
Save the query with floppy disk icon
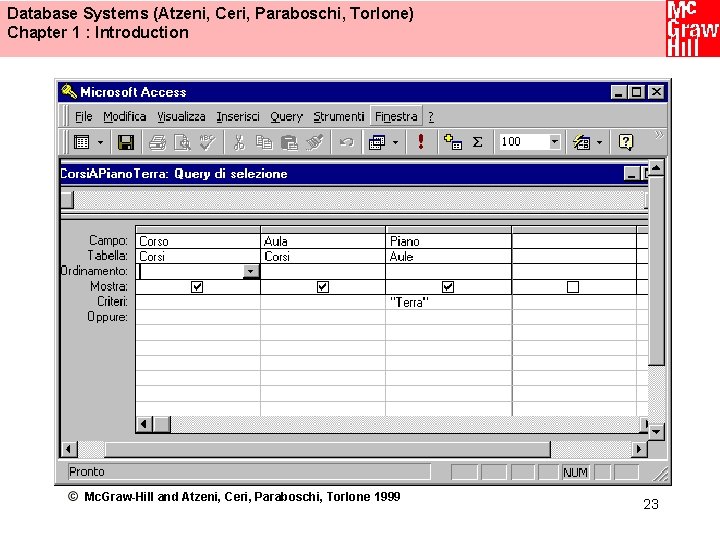(x=126, y=142)
